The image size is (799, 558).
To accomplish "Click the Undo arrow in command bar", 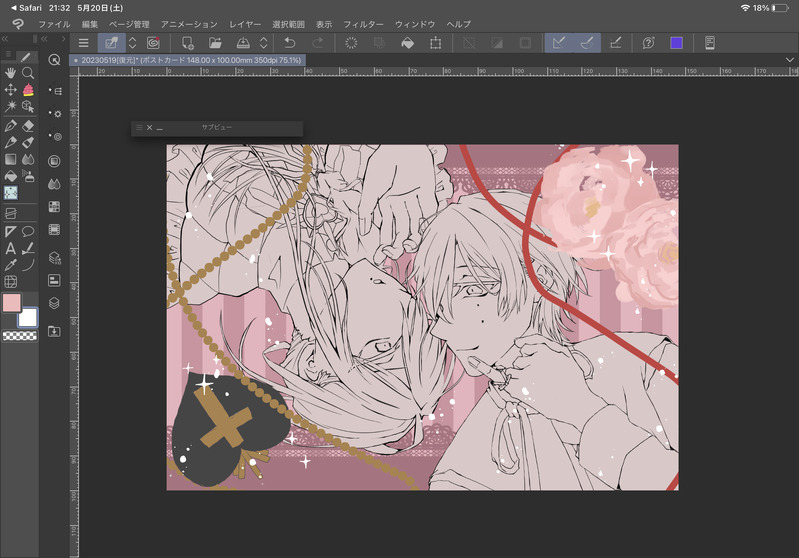I will coord(290,43).
